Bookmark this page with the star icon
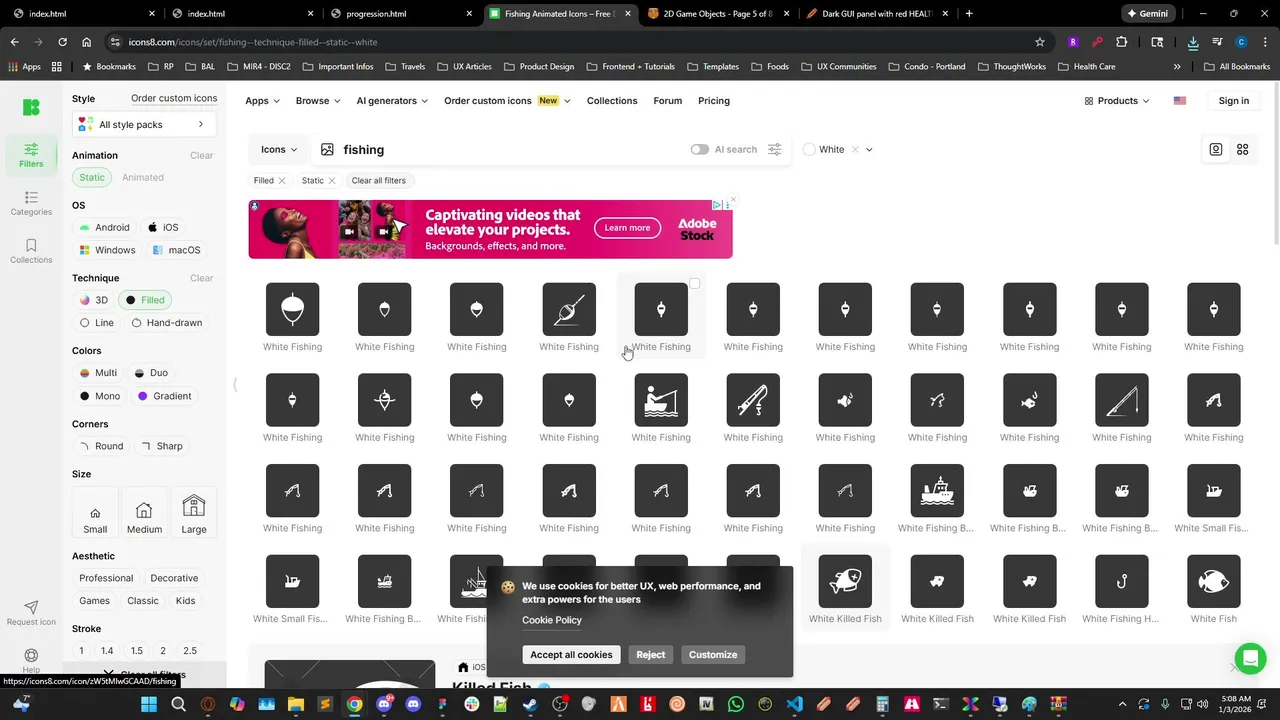Screen dimensions: 1280x720 tap(1040, 42)
